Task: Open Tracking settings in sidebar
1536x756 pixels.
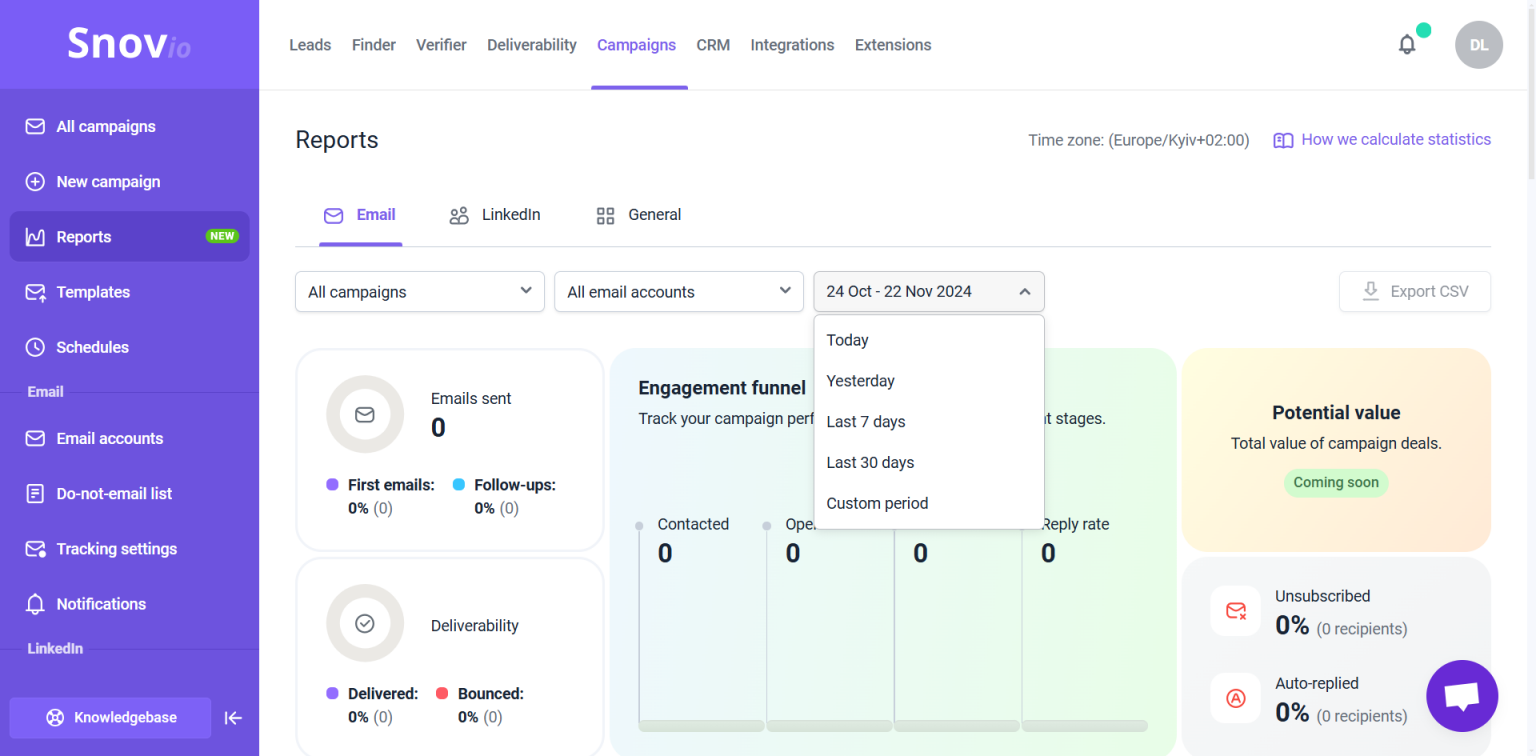Action: point(117,549)
